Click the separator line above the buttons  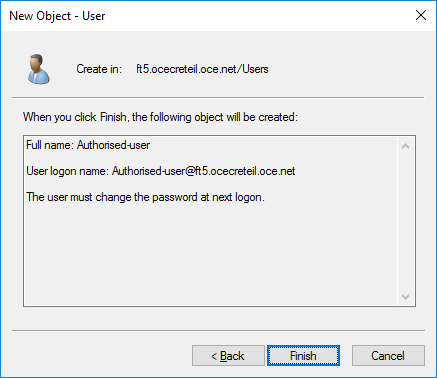tap(218, 331)
